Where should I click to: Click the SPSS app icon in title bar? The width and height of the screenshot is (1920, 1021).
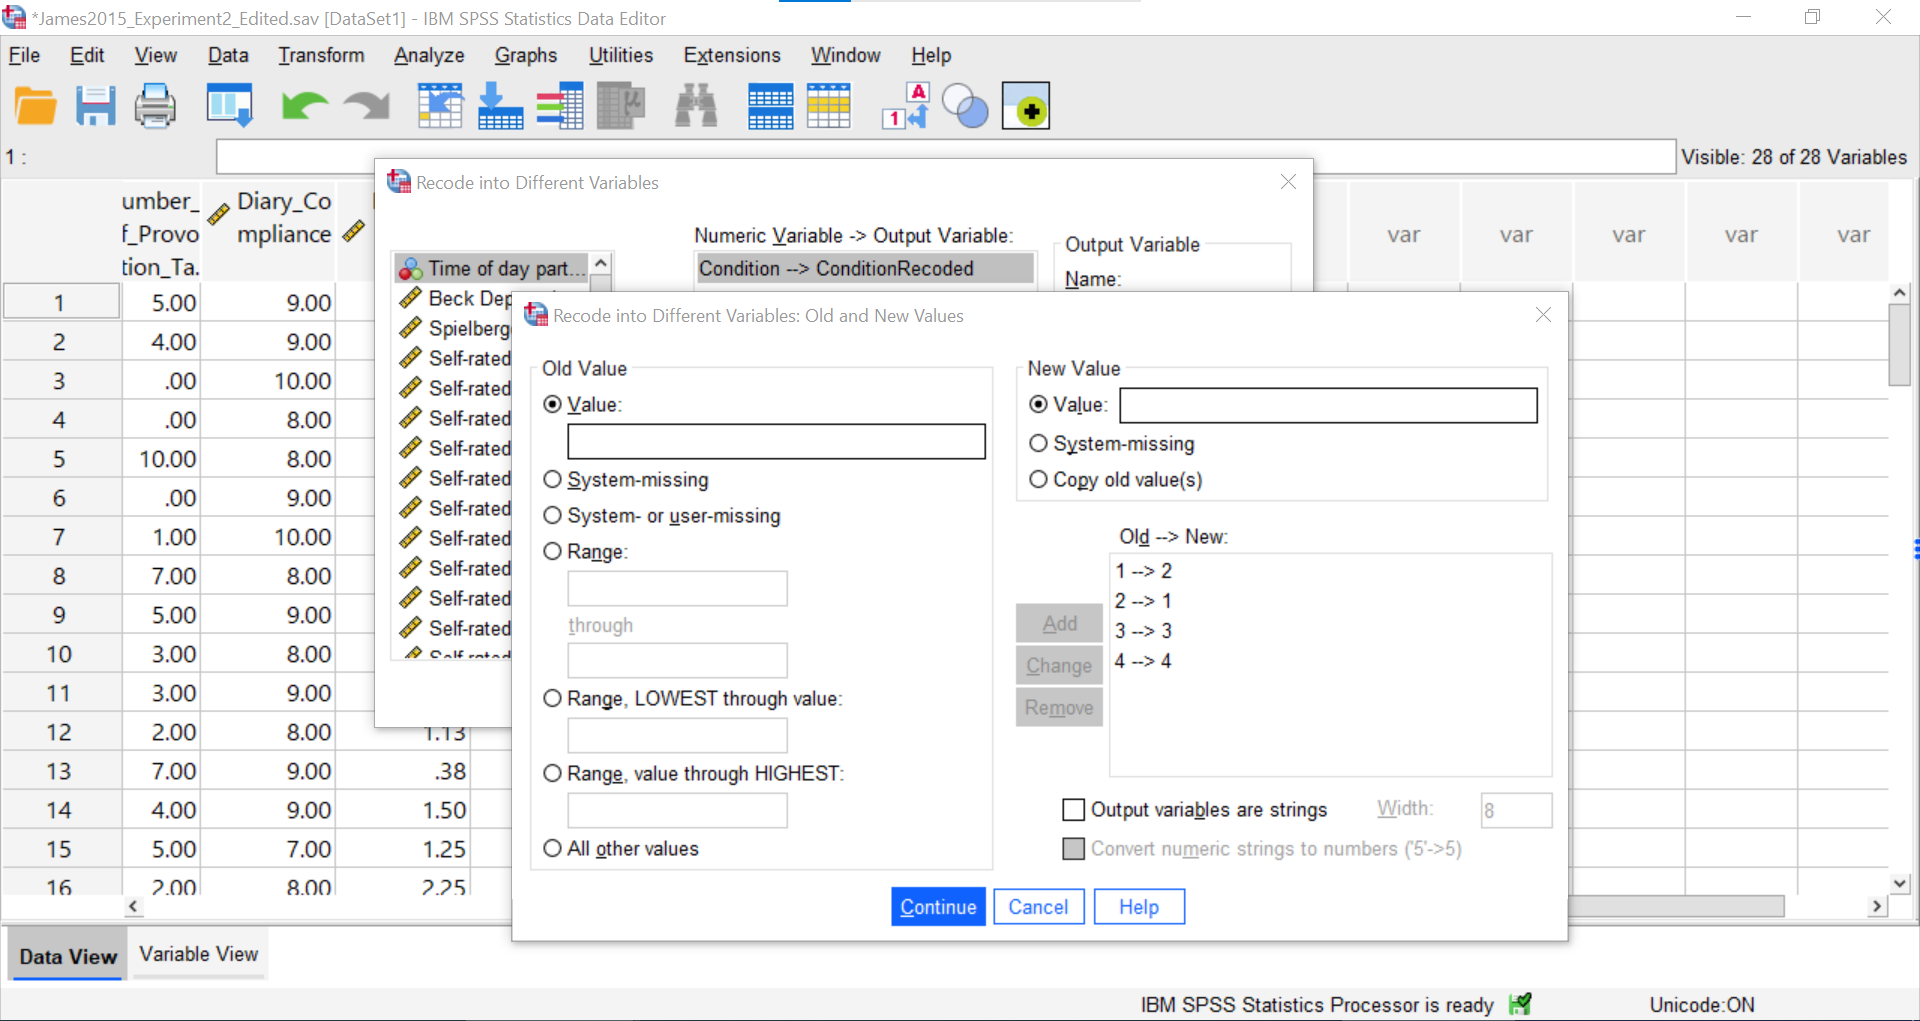14,18
